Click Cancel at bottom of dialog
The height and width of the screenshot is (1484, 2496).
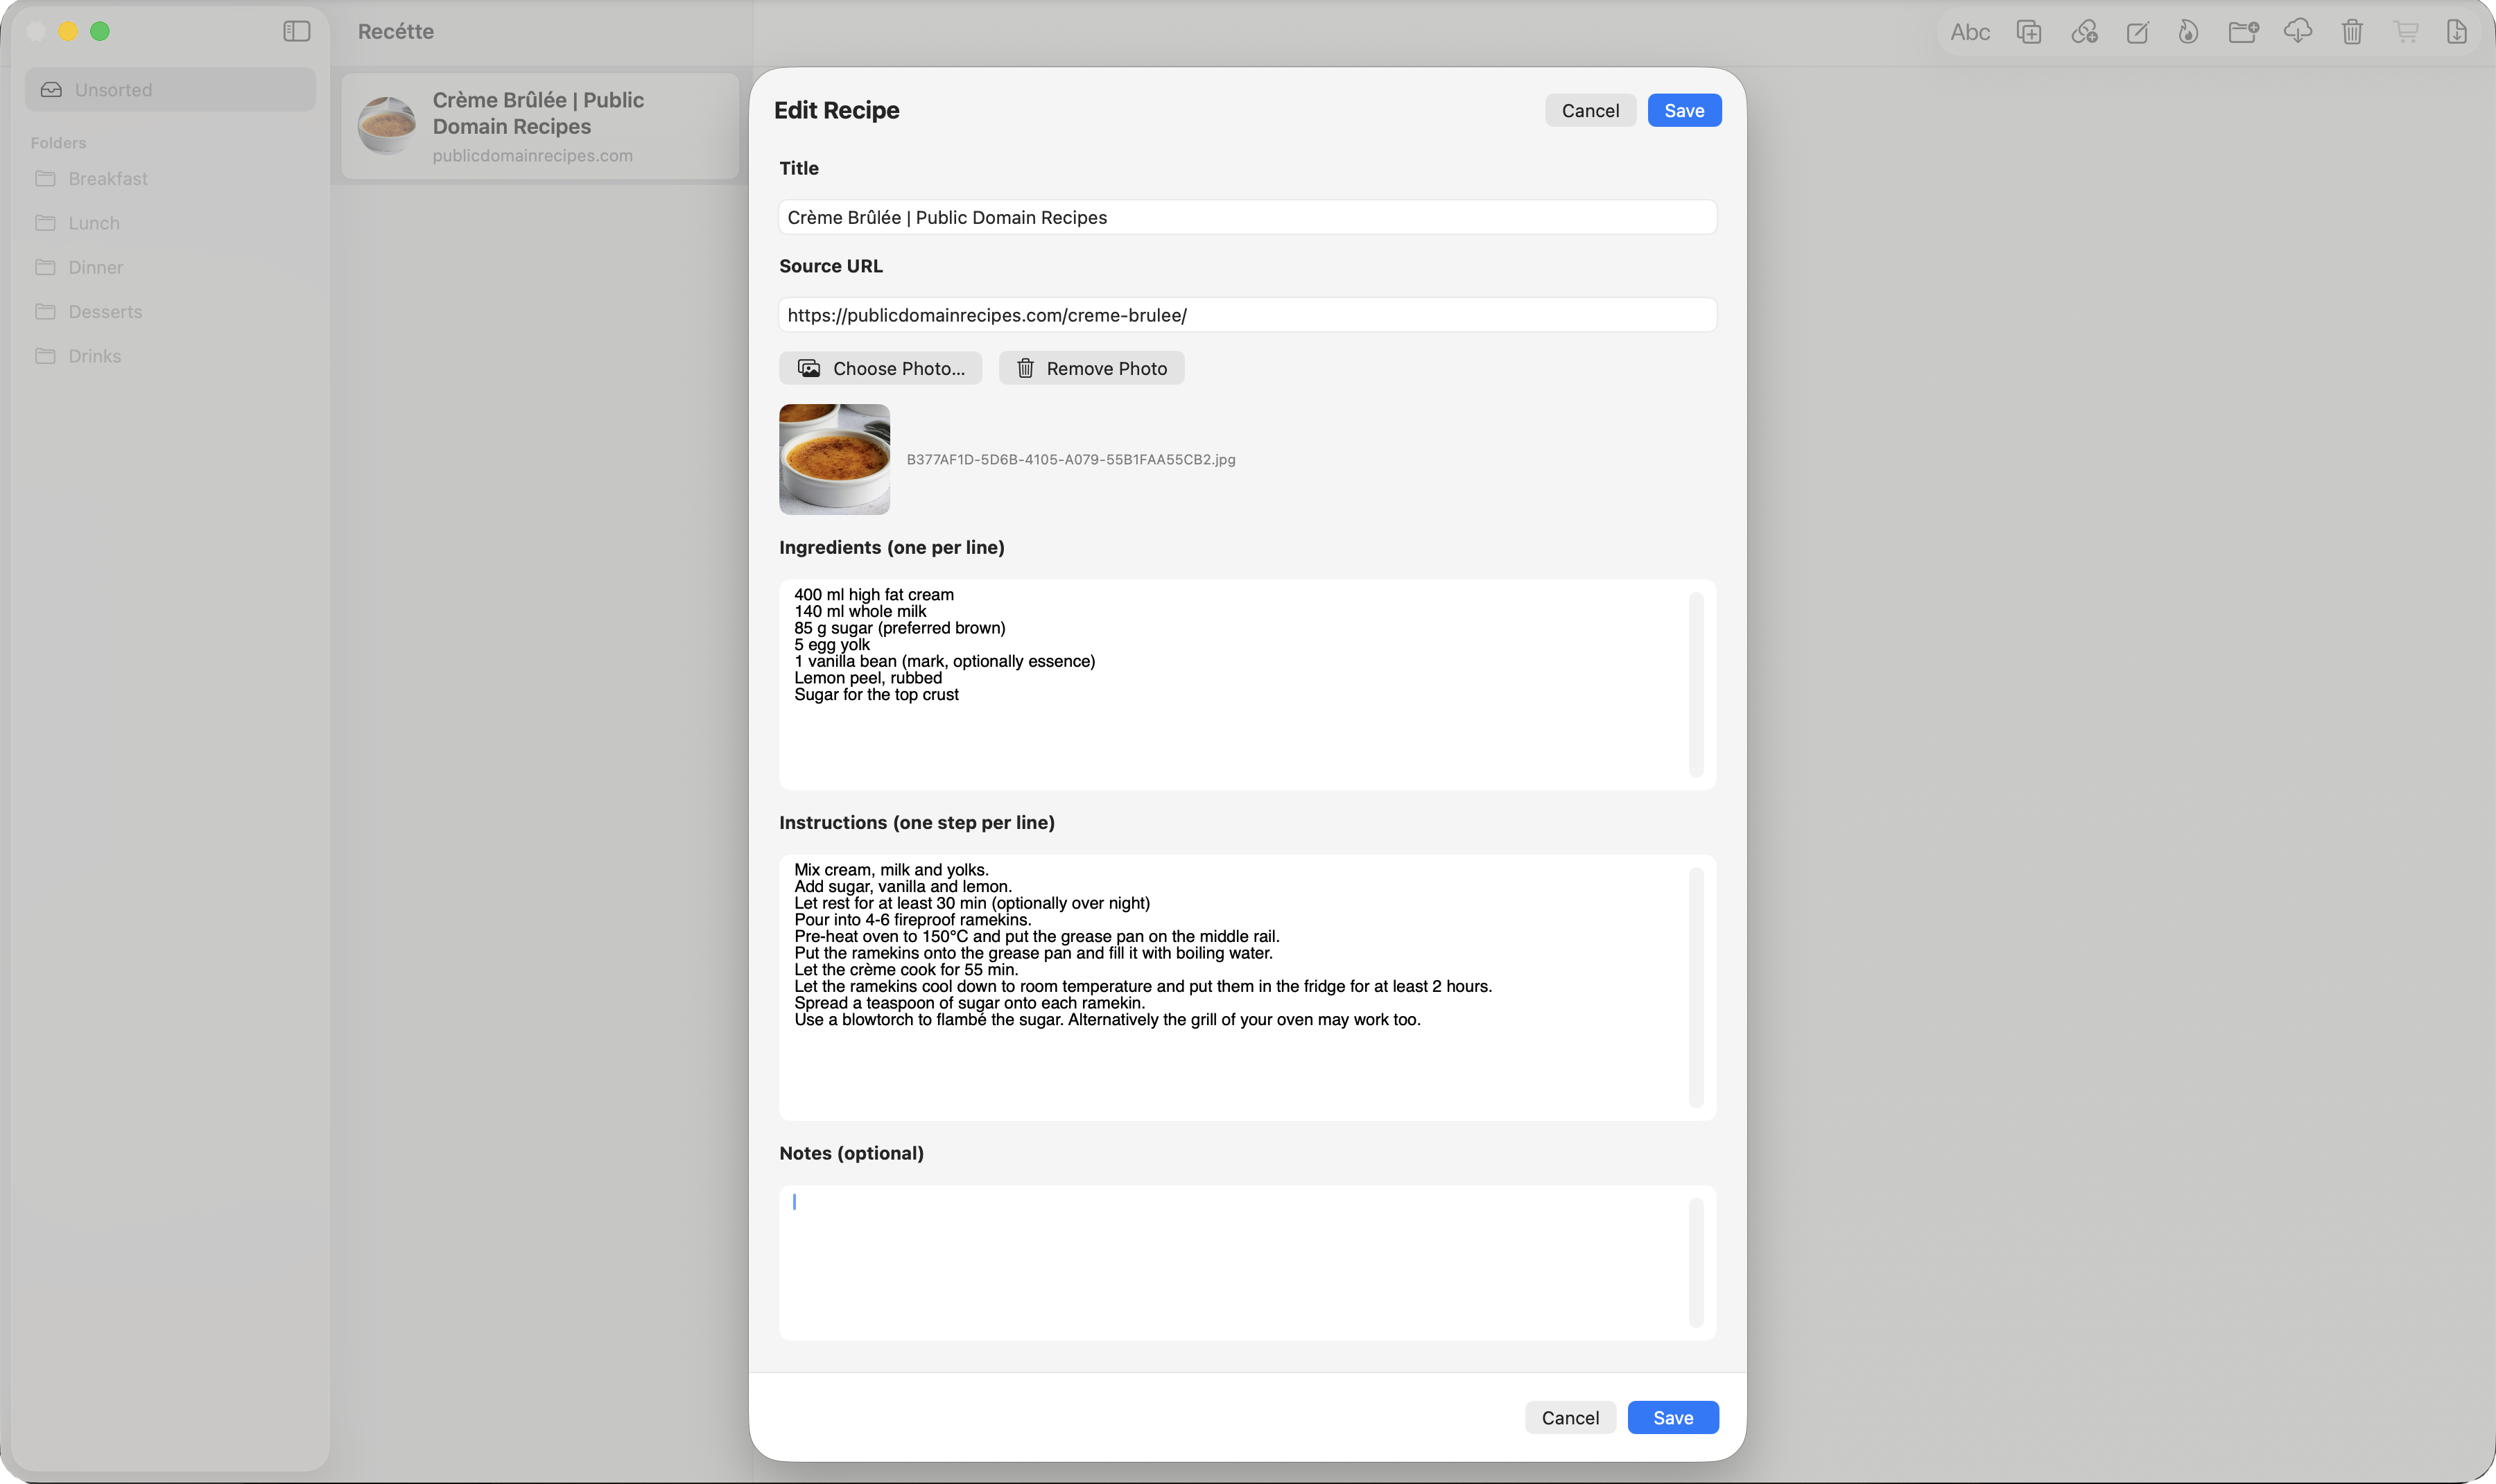(x=1569, y=1417)
